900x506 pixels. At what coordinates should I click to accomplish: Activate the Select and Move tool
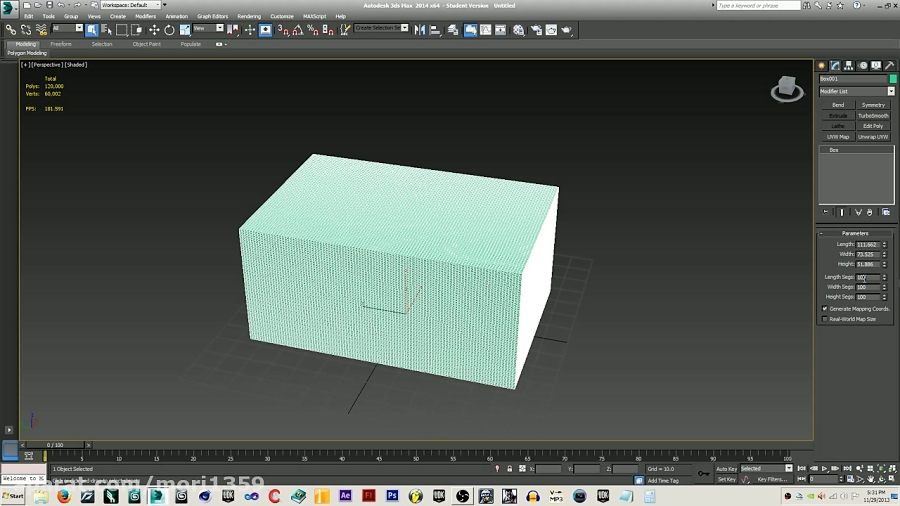pyautogui.click(x=154, y=30)
